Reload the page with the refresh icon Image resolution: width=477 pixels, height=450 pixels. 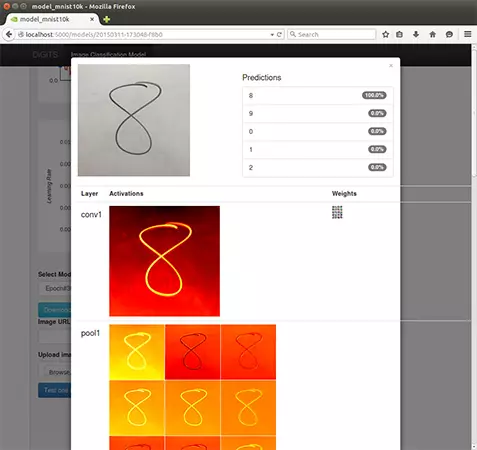click(279, 35)
